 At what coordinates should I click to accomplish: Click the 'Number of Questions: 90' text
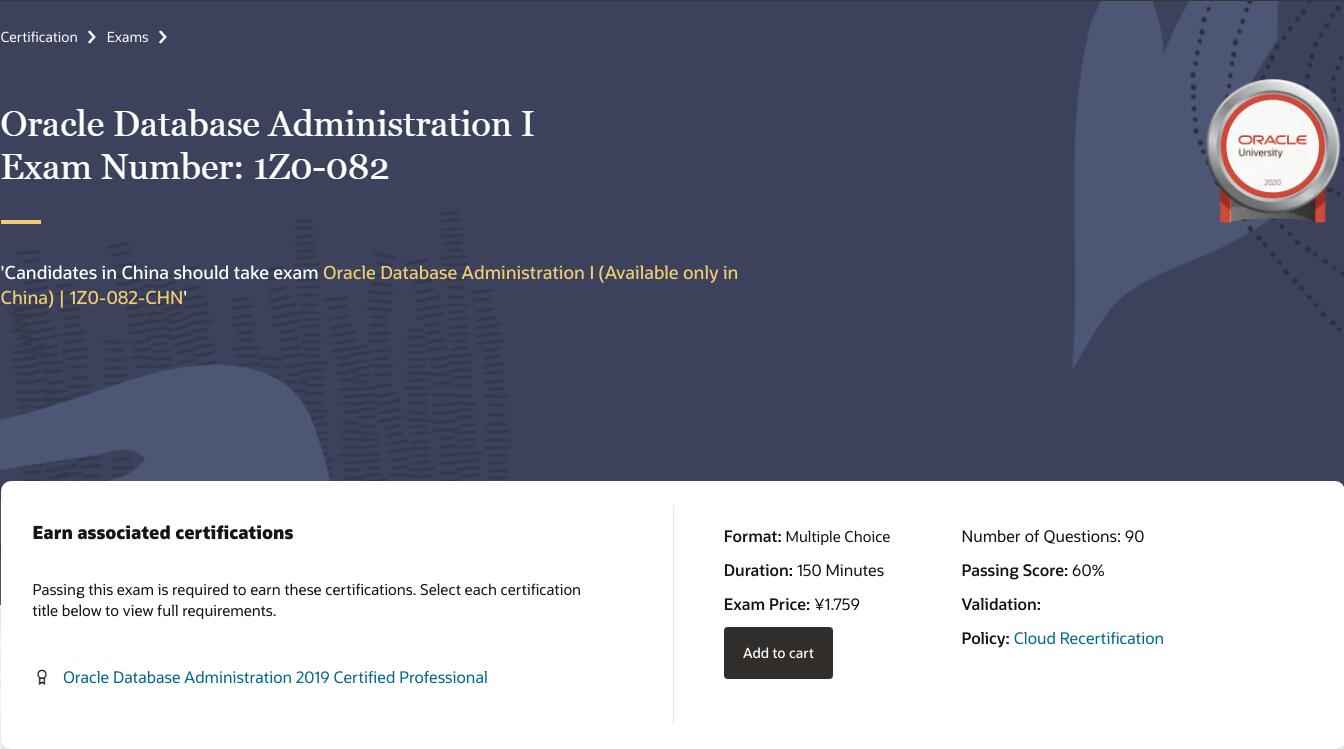(x=1053, y=537)
